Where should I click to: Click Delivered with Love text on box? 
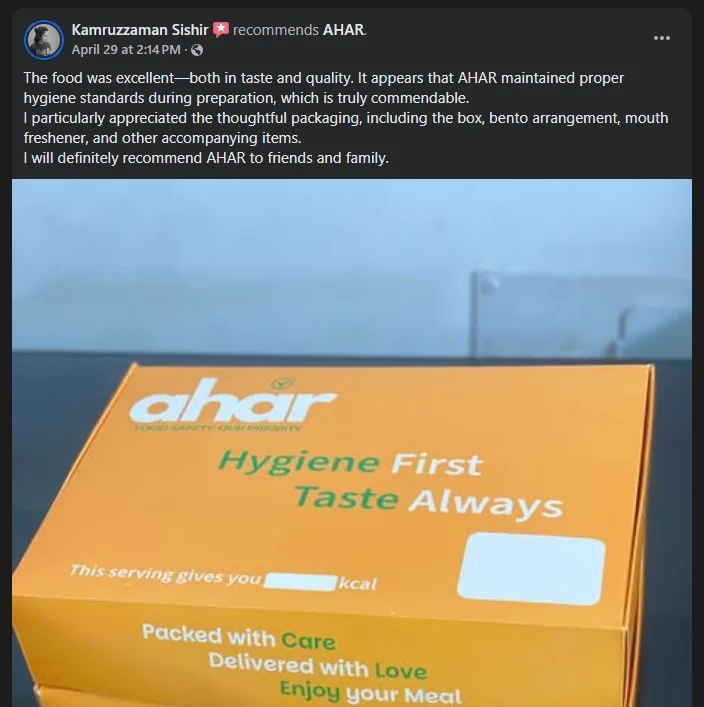click(x=317, y=666)
